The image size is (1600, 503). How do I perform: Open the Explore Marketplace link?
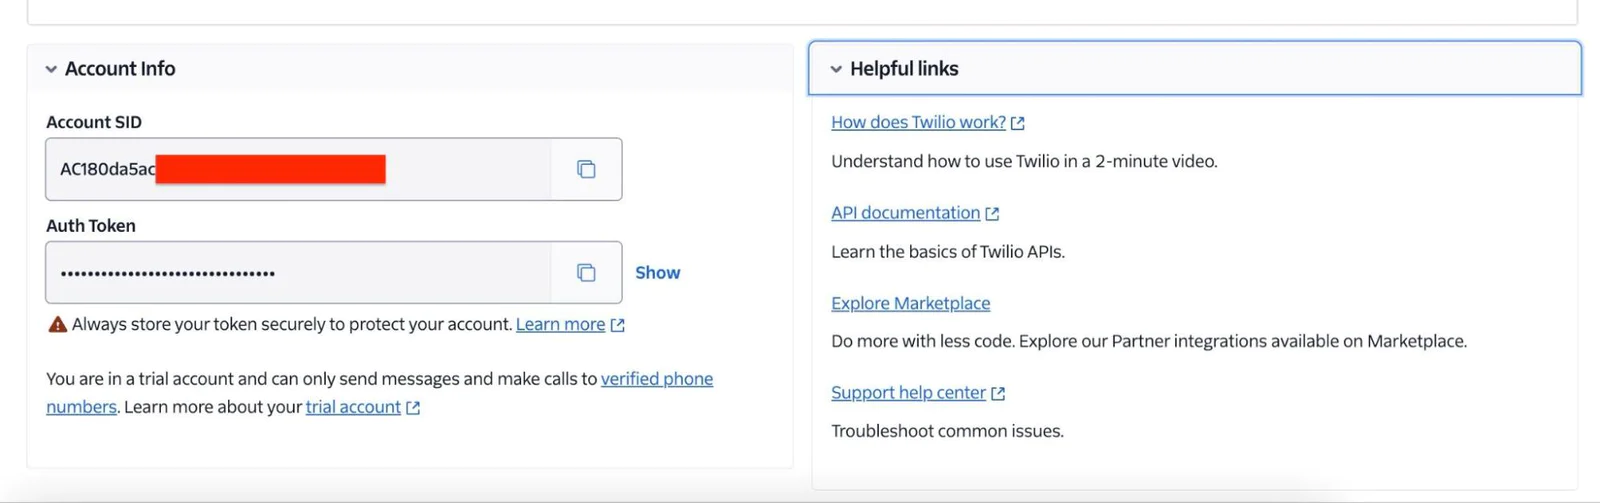pyautogui.click(x=910, y=303)
